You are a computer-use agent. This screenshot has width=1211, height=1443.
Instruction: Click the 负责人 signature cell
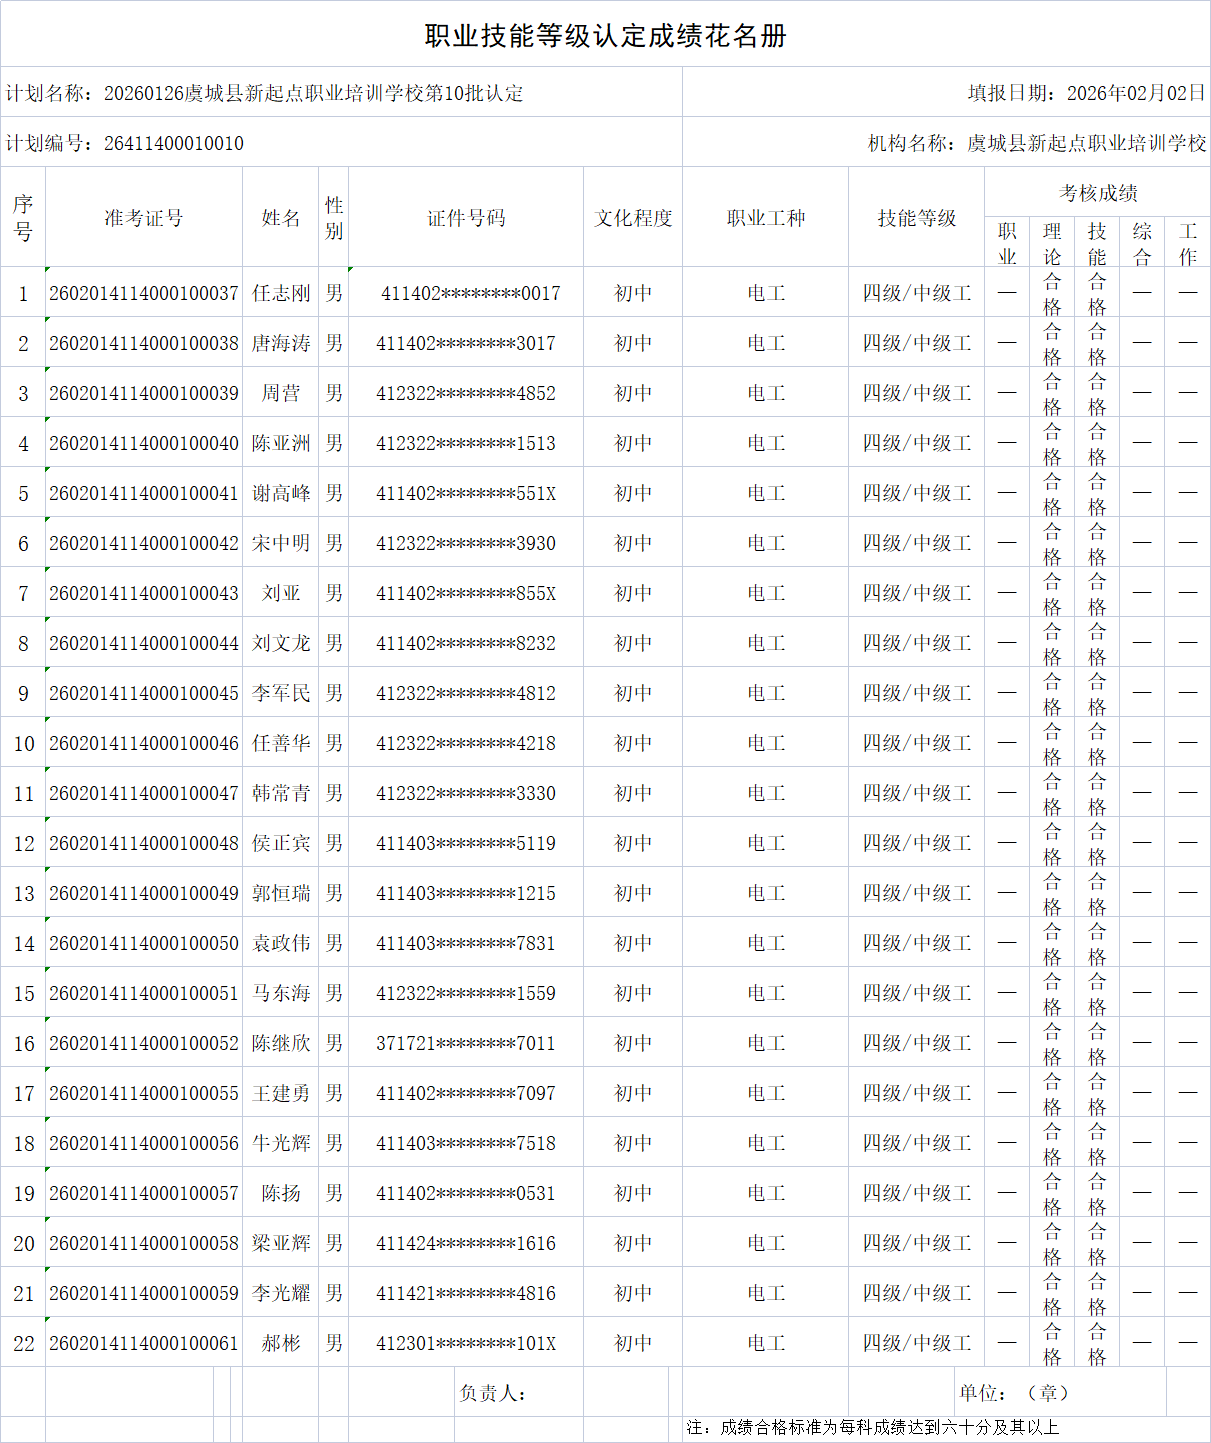point(495,1391)
